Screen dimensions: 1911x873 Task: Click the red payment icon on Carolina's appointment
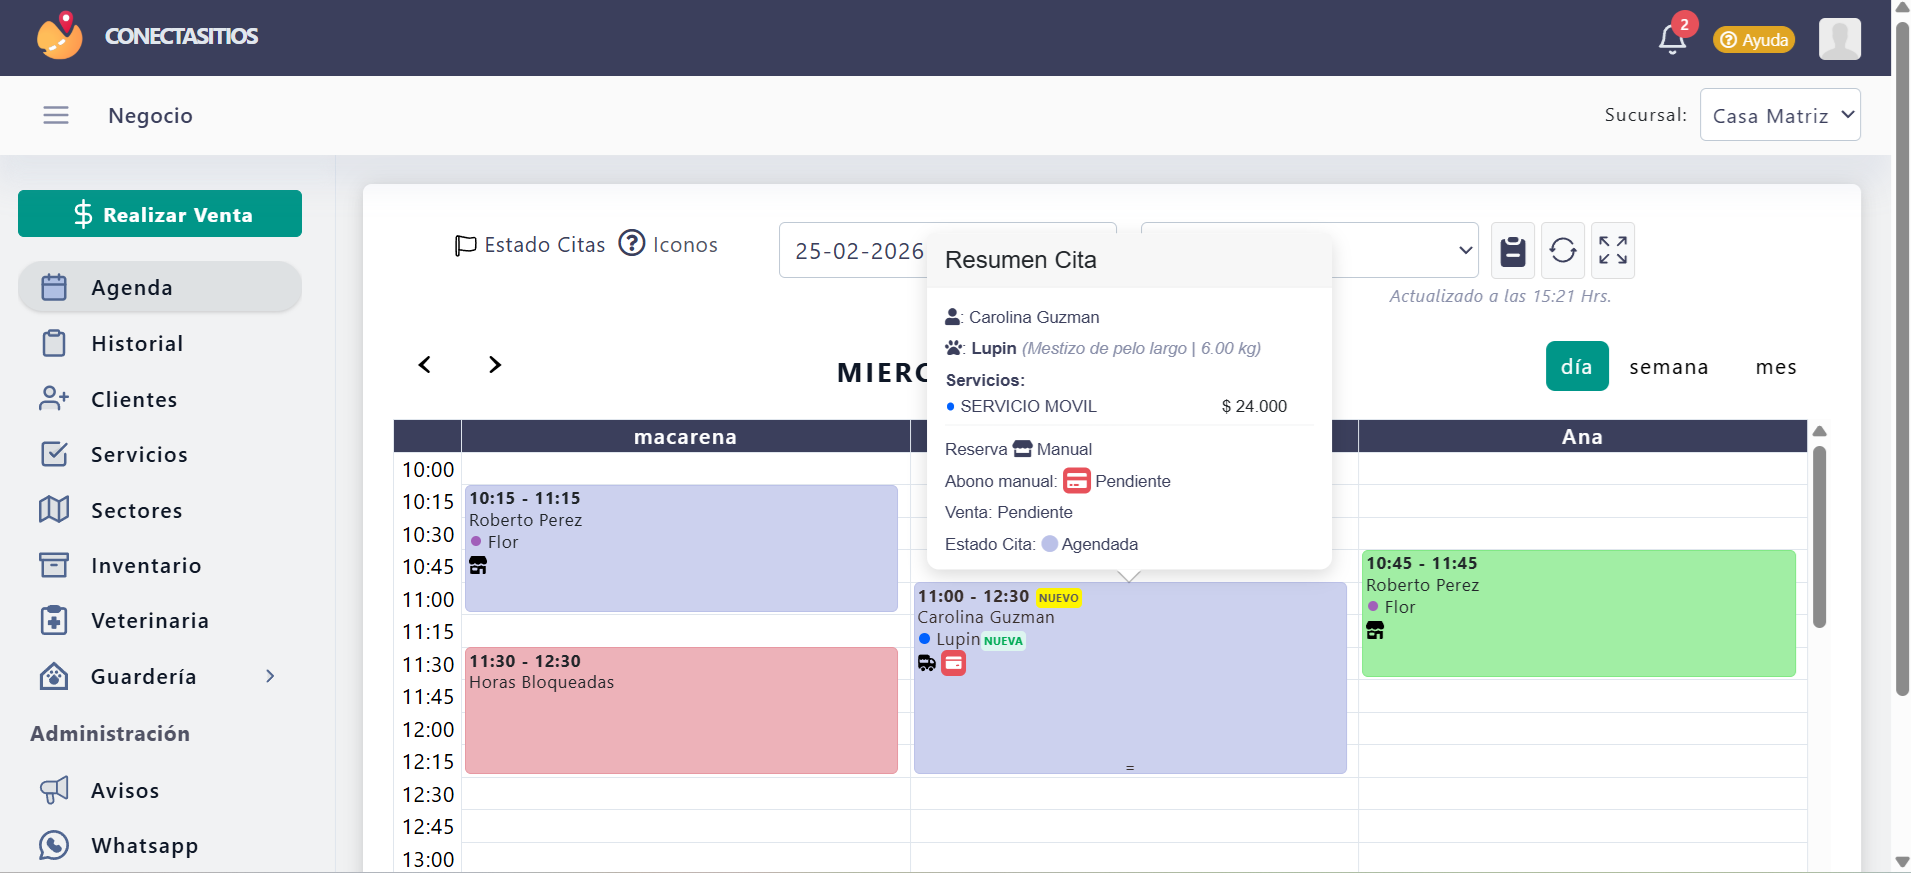(954, 663)
